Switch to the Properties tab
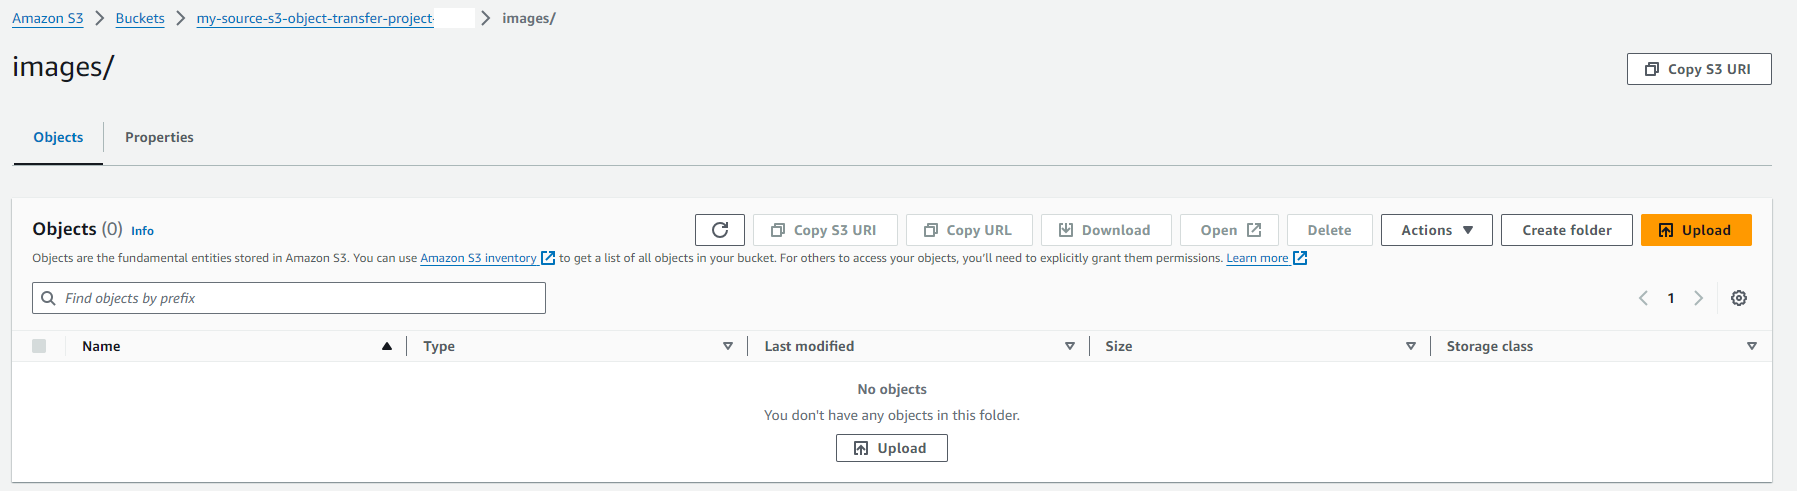The width and height of the screenshot is (1797, 491). coord(159,137)
